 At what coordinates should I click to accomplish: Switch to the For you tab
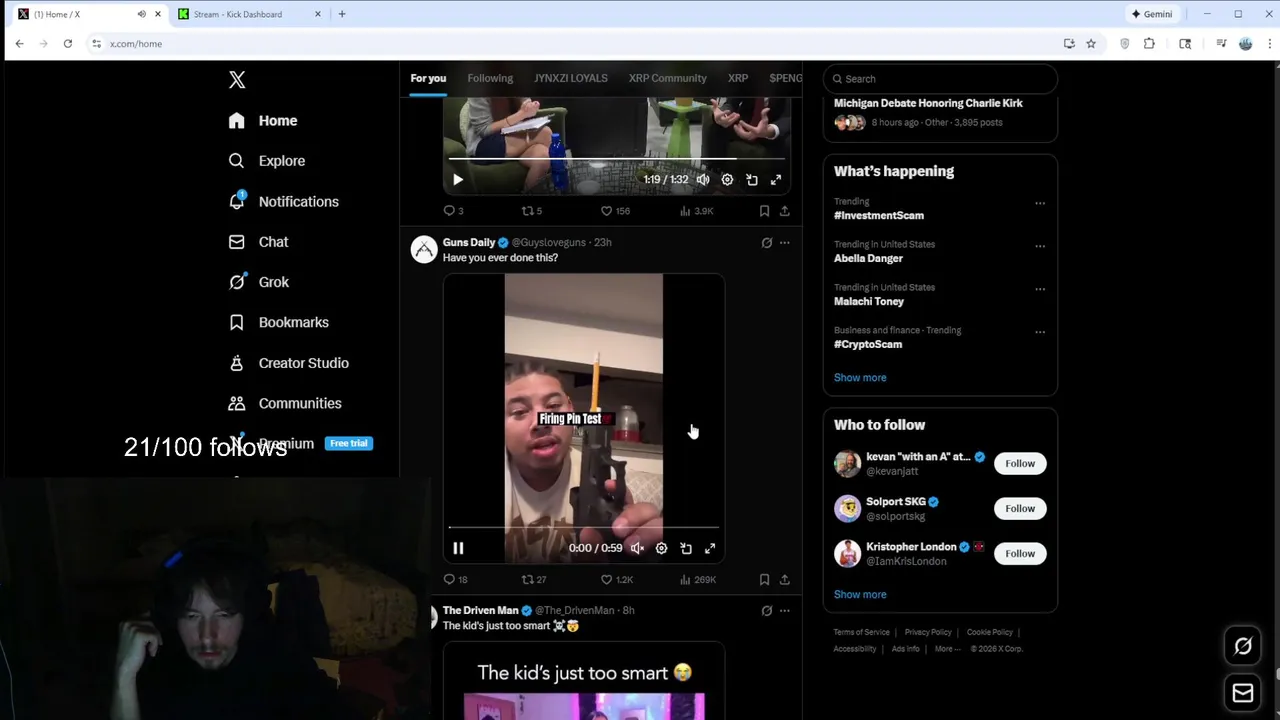point(428,78)
